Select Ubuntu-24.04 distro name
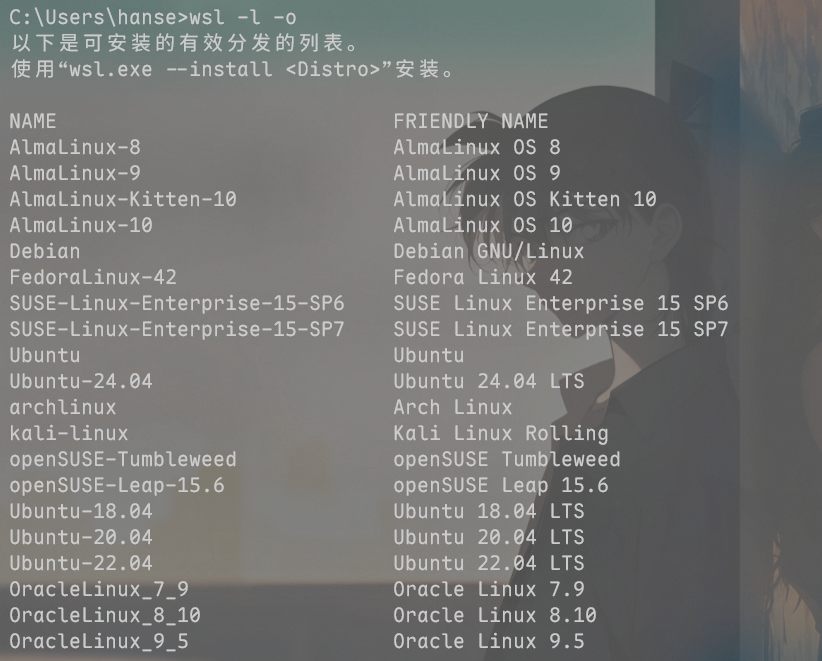The height and width of the screenshot is (661, 822). click(x=81, y=381)
